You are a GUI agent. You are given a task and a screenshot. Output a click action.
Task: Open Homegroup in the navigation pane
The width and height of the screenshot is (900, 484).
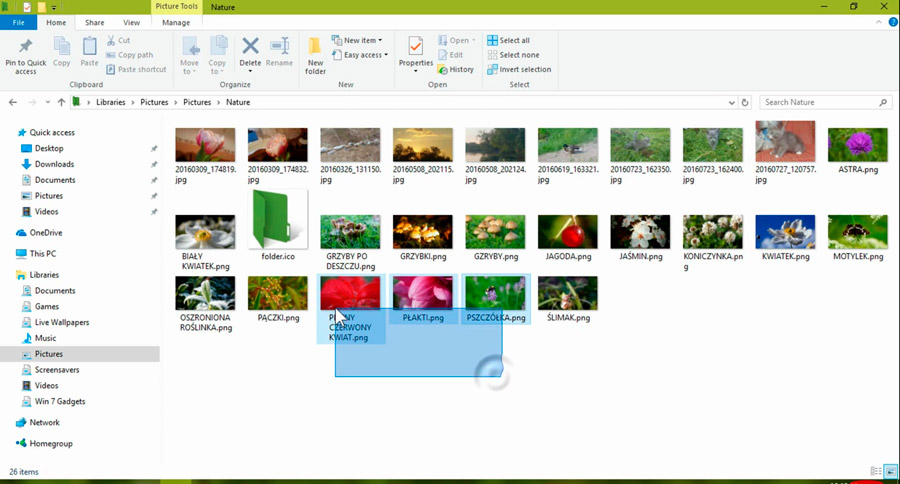(x=51, y=443)
